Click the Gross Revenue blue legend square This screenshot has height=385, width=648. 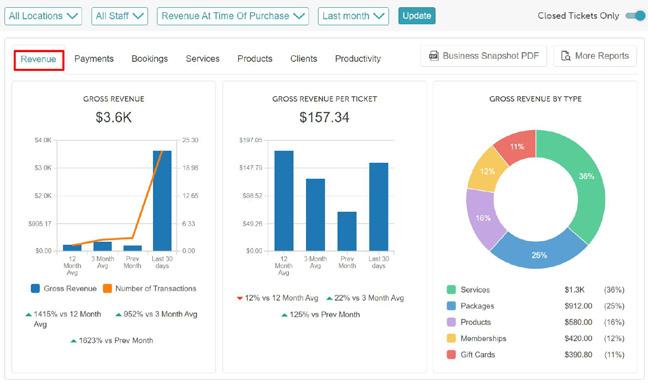coord(36,288)
